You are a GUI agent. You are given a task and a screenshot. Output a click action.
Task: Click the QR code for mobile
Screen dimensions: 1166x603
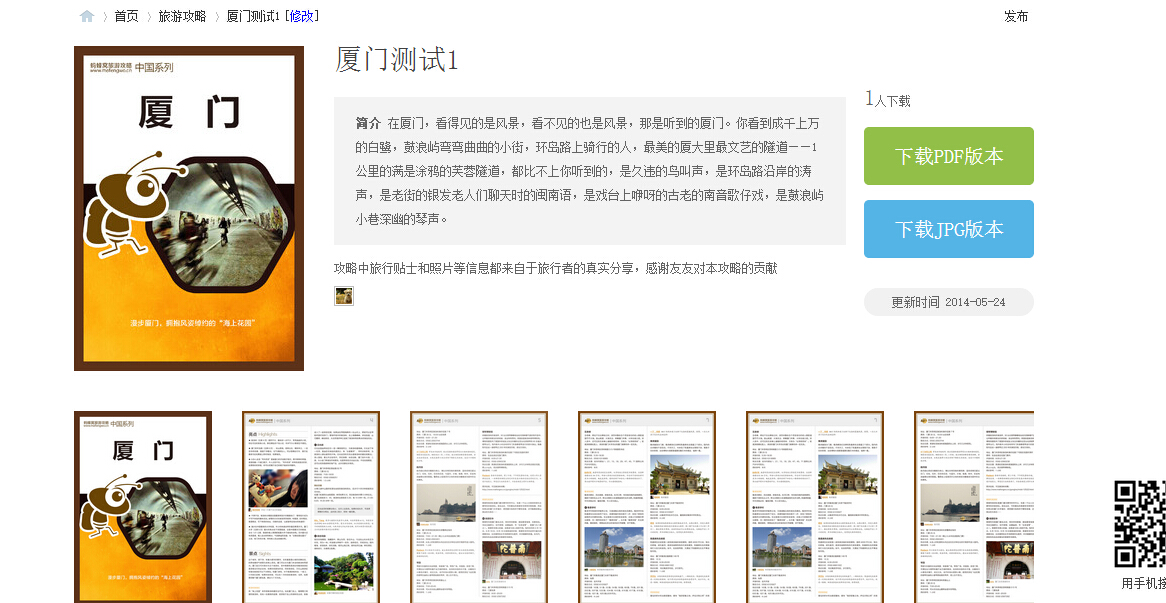pyautogui.click(x=1139, y=523)
